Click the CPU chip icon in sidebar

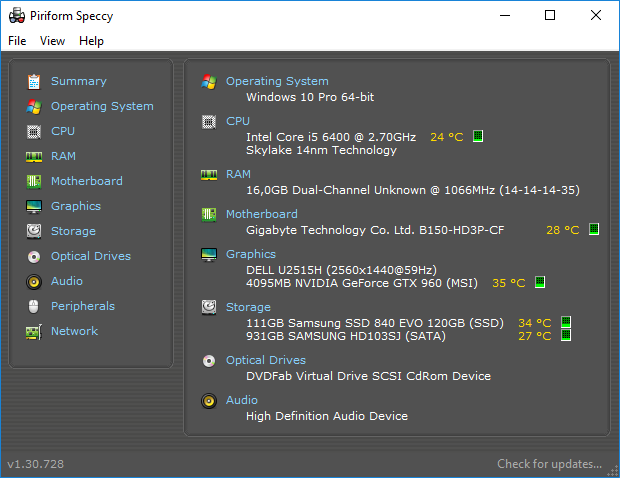click(x=34, y=131)
